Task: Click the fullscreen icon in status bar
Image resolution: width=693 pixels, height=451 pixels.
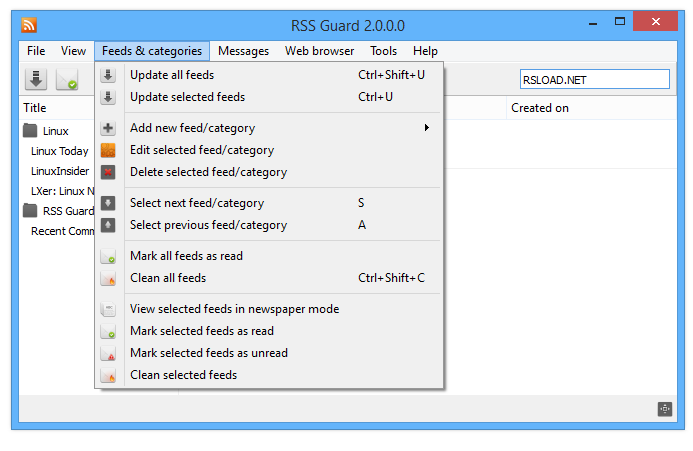Action: tap(665, 409)
